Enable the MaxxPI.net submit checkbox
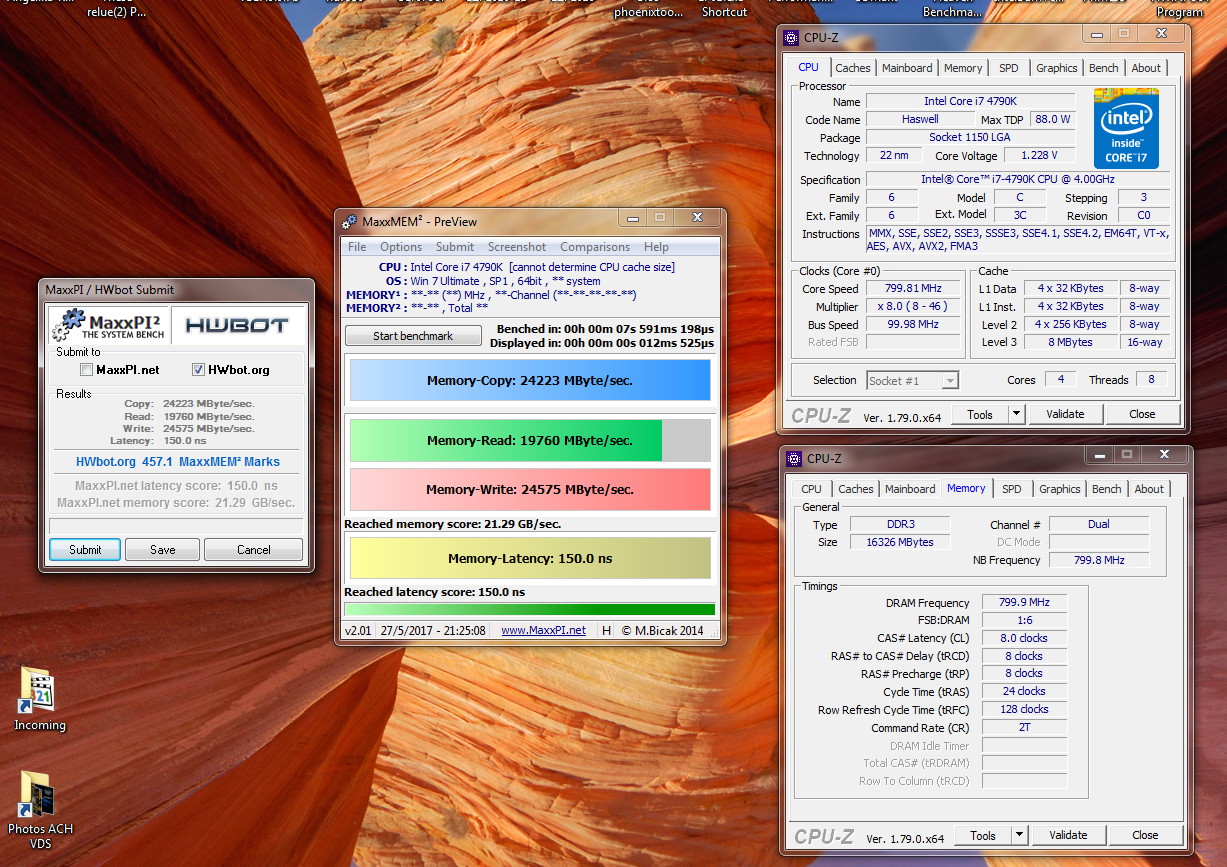1227x867 pixels. pos(87,370)
